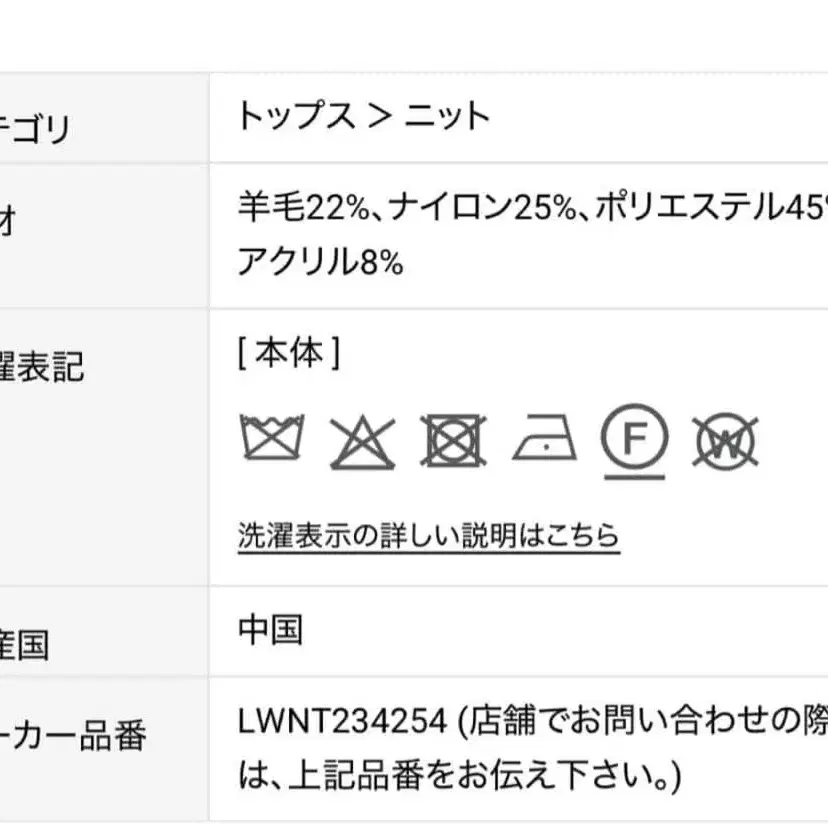Click the crossed-out W wet-clean icon
Image resolution: width=828 pixels, height=828 pixels.
pos(726,440)
